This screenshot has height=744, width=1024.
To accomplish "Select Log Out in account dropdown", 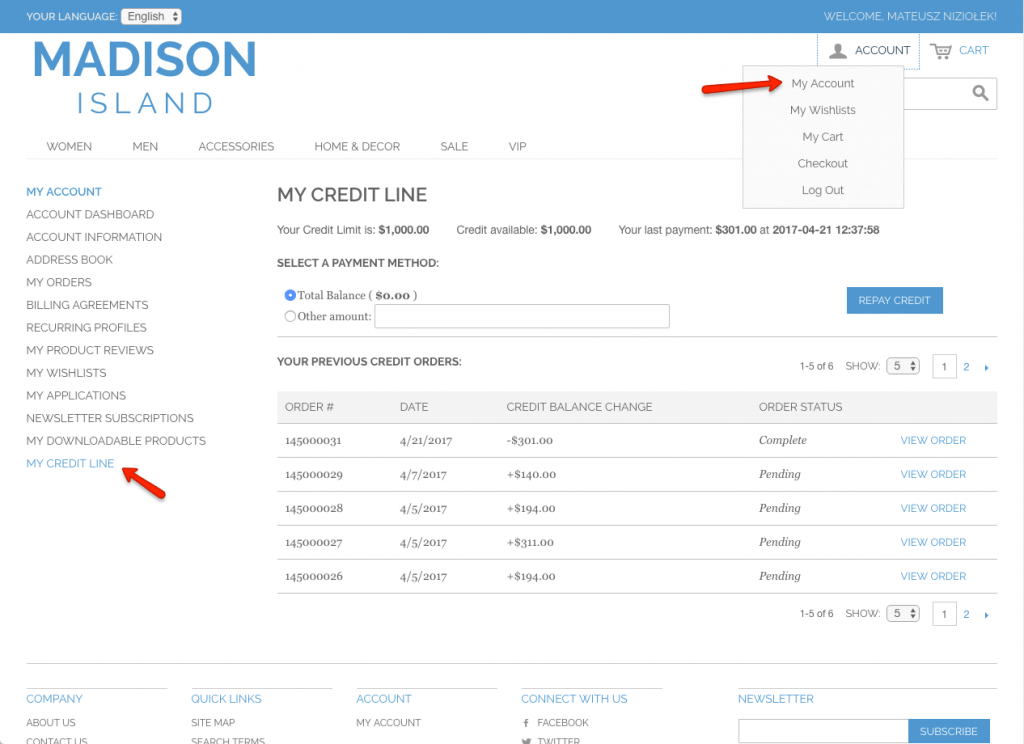I will (x=822, y=190).
